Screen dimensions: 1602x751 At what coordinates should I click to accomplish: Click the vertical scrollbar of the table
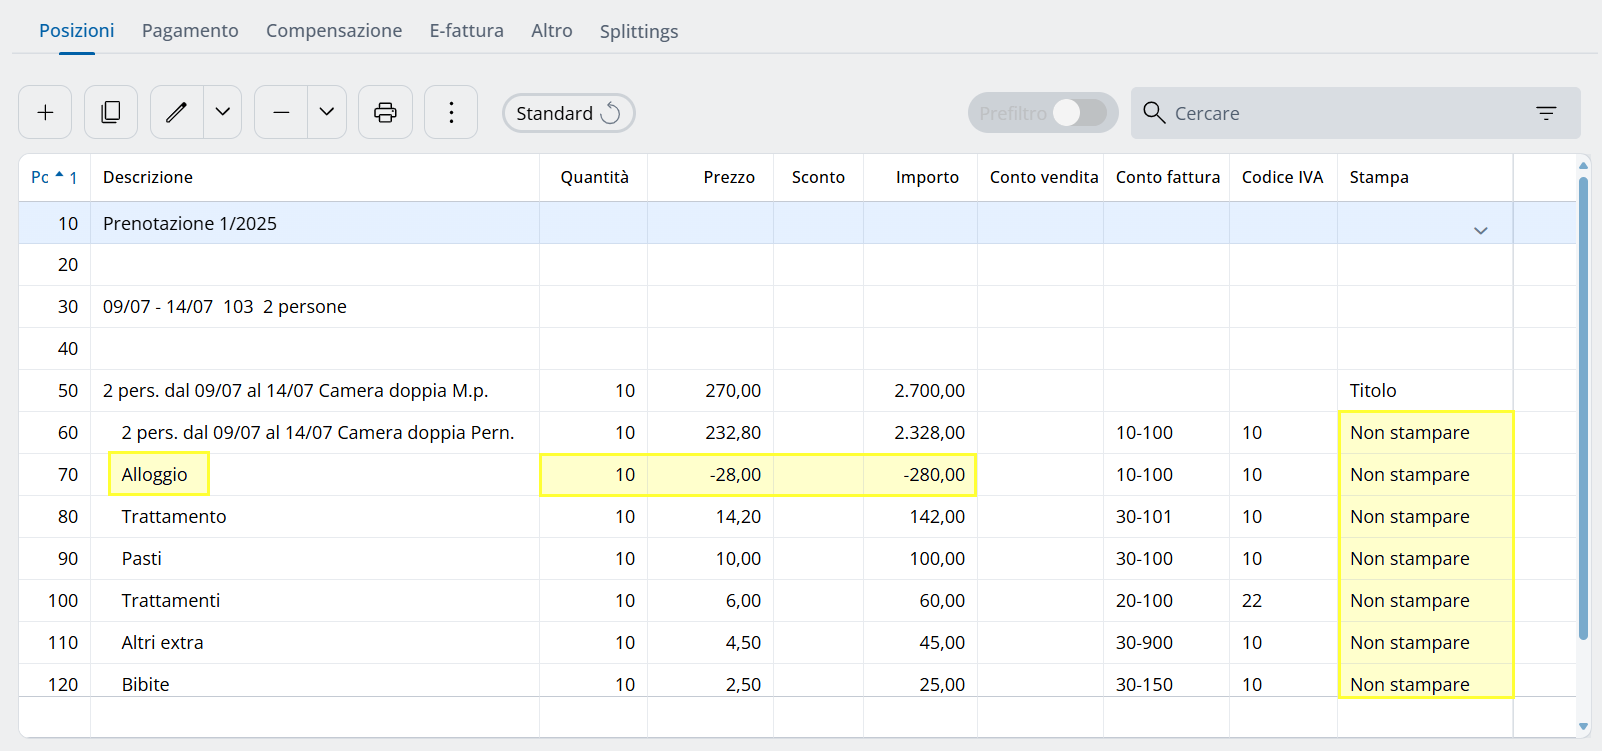tap(1583, 400)
